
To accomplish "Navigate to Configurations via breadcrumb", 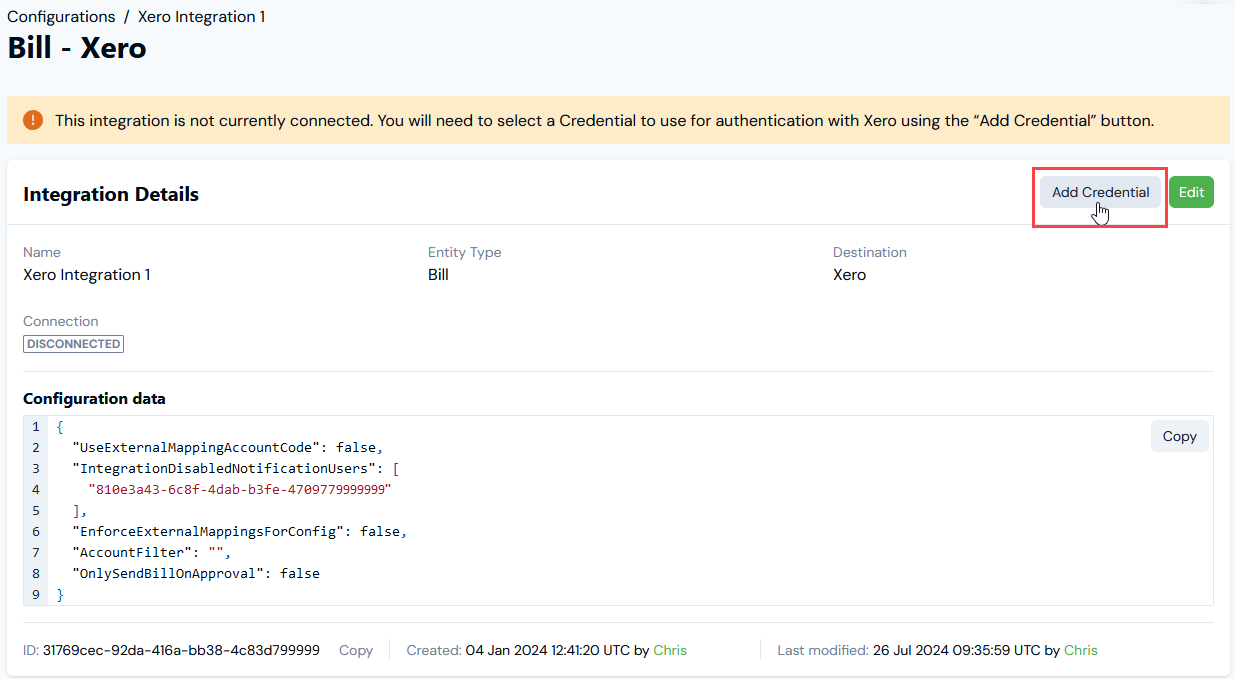I will (61, 16).
